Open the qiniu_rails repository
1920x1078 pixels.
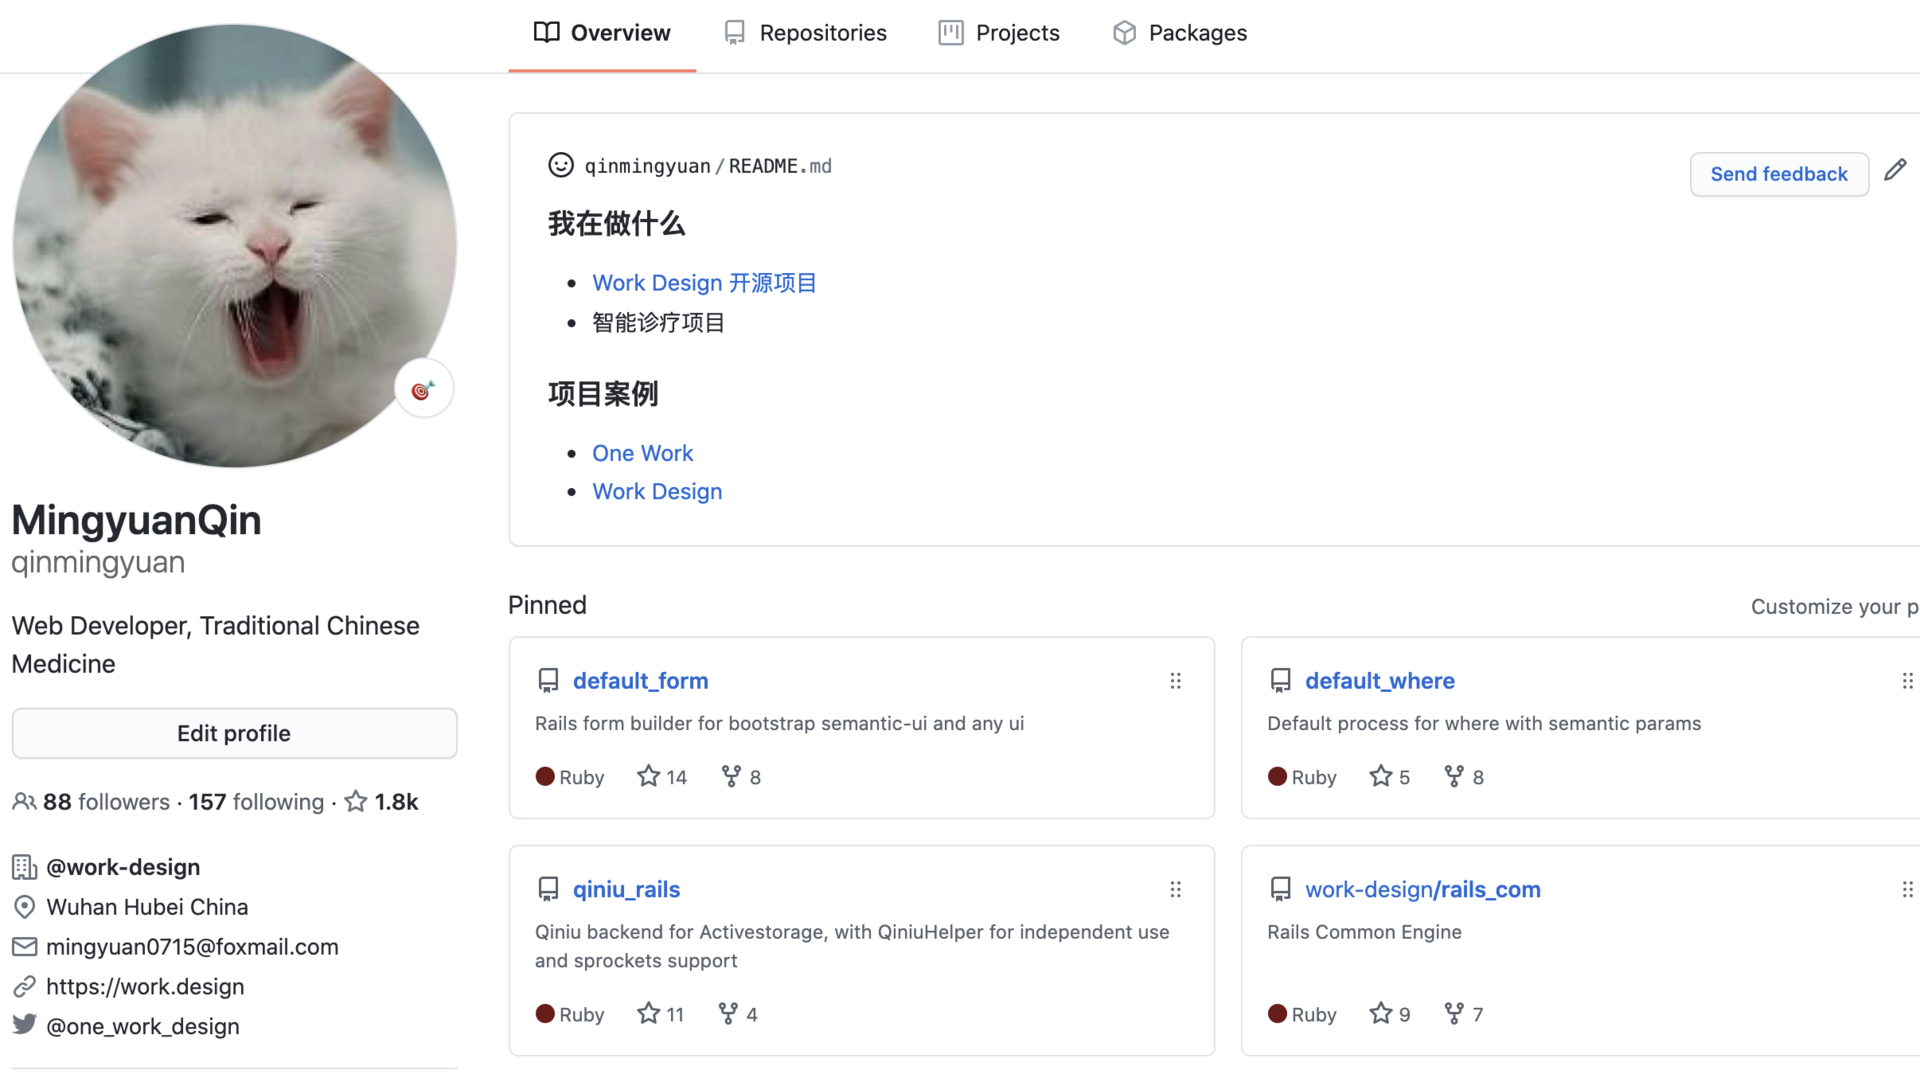tap(626, 889)
